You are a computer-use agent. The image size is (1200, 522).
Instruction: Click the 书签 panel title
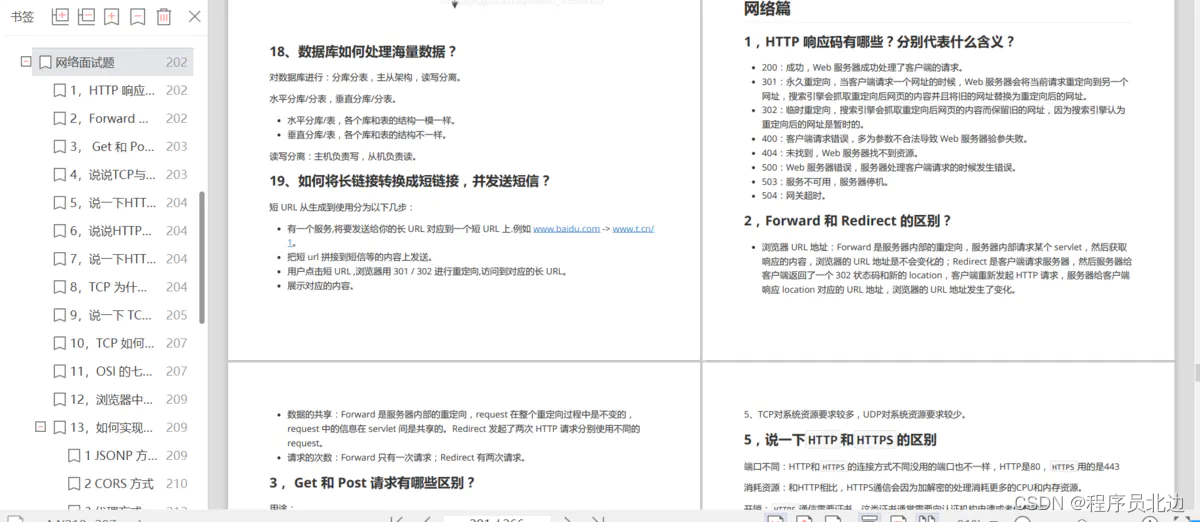(x=22, y=16)
